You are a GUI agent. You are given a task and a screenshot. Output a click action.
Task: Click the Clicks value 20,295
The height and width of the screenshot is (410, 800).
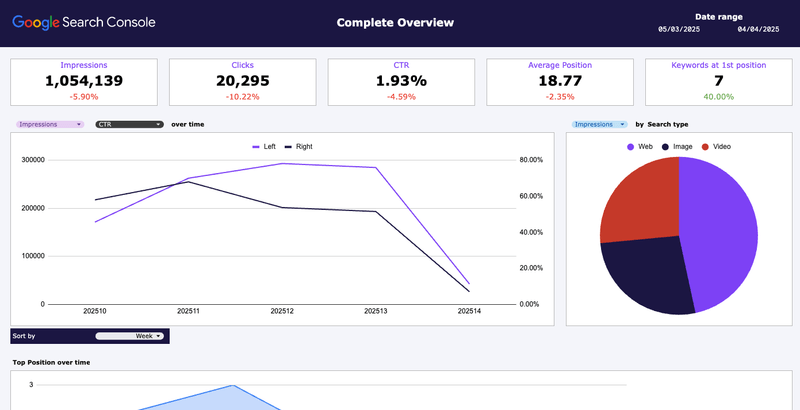point(243,81)
